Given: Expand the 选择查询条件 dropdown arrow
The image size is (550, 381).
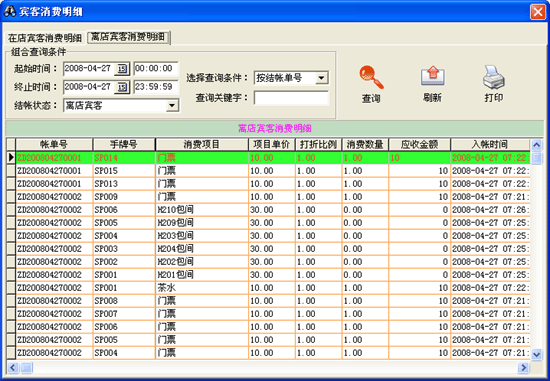Looking at the screenshot, I should click(321, 78).
